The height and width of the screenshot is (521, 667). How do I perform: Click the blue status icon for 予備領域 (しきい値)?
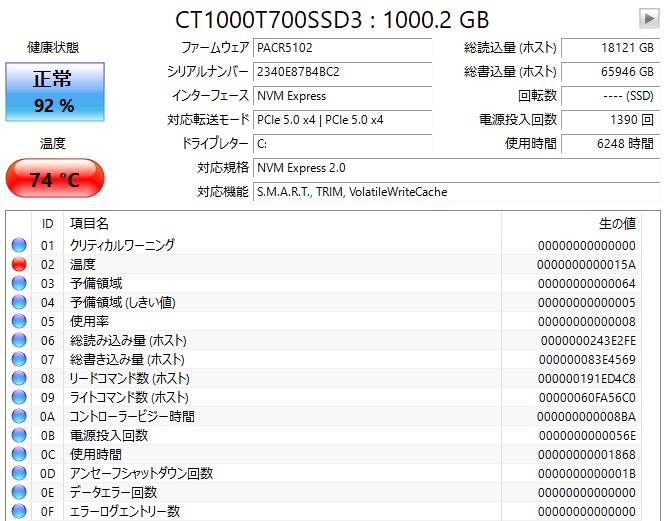pyautogui.click(x=19, y=302)
